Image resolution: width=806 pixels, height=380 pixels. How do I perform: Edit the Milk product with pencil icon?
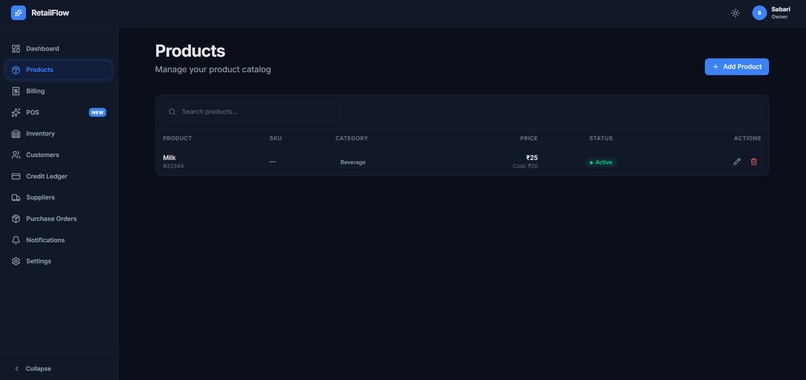(x=737, y=161)
